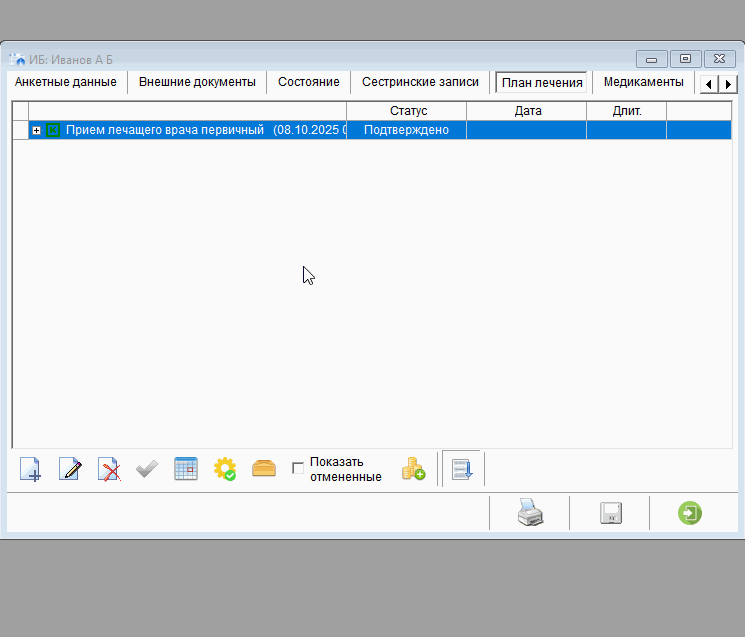The image size is (745, 637).
Task: Print using the printer icon
Action: coord(529,513)
